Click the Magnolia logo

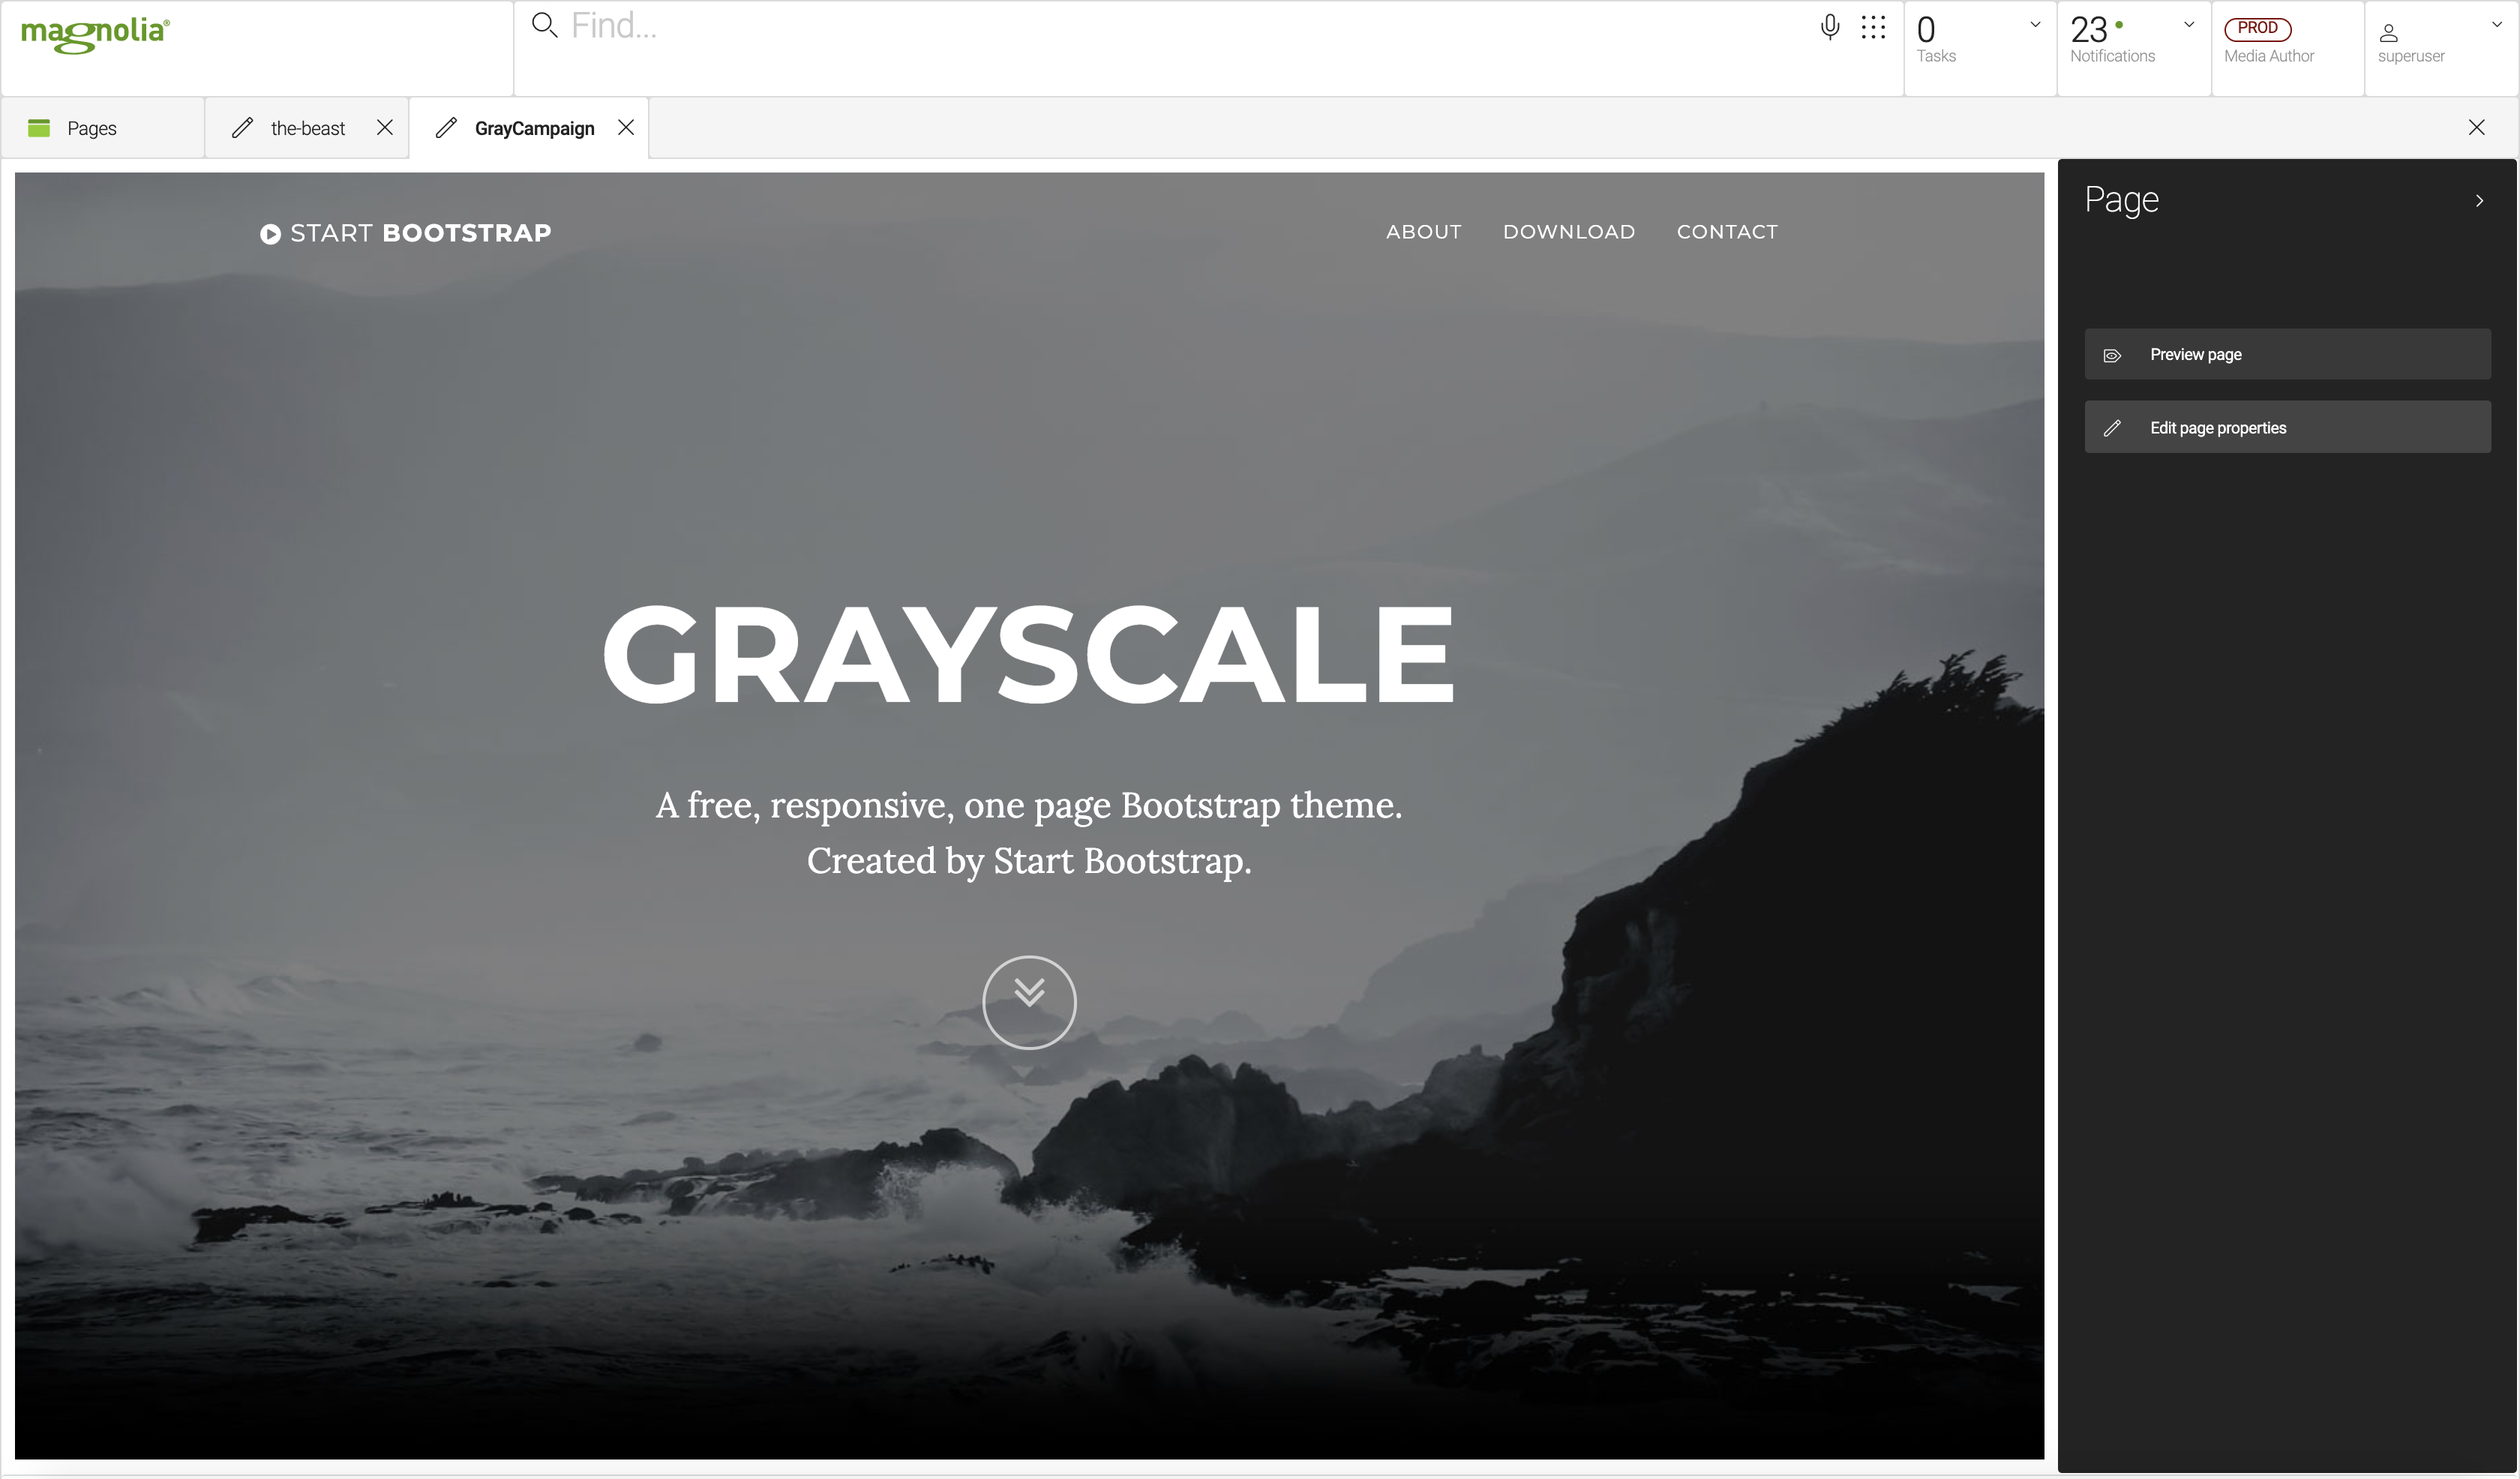(x=95, y=33)
